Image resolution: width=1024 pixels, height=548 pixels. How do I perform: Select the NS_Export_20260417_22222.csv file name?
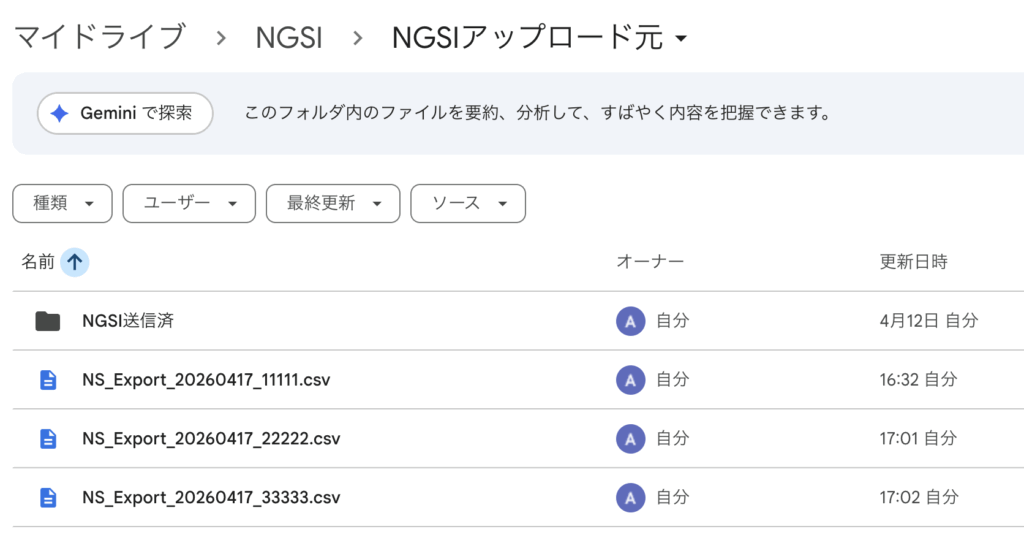point(206,438)
